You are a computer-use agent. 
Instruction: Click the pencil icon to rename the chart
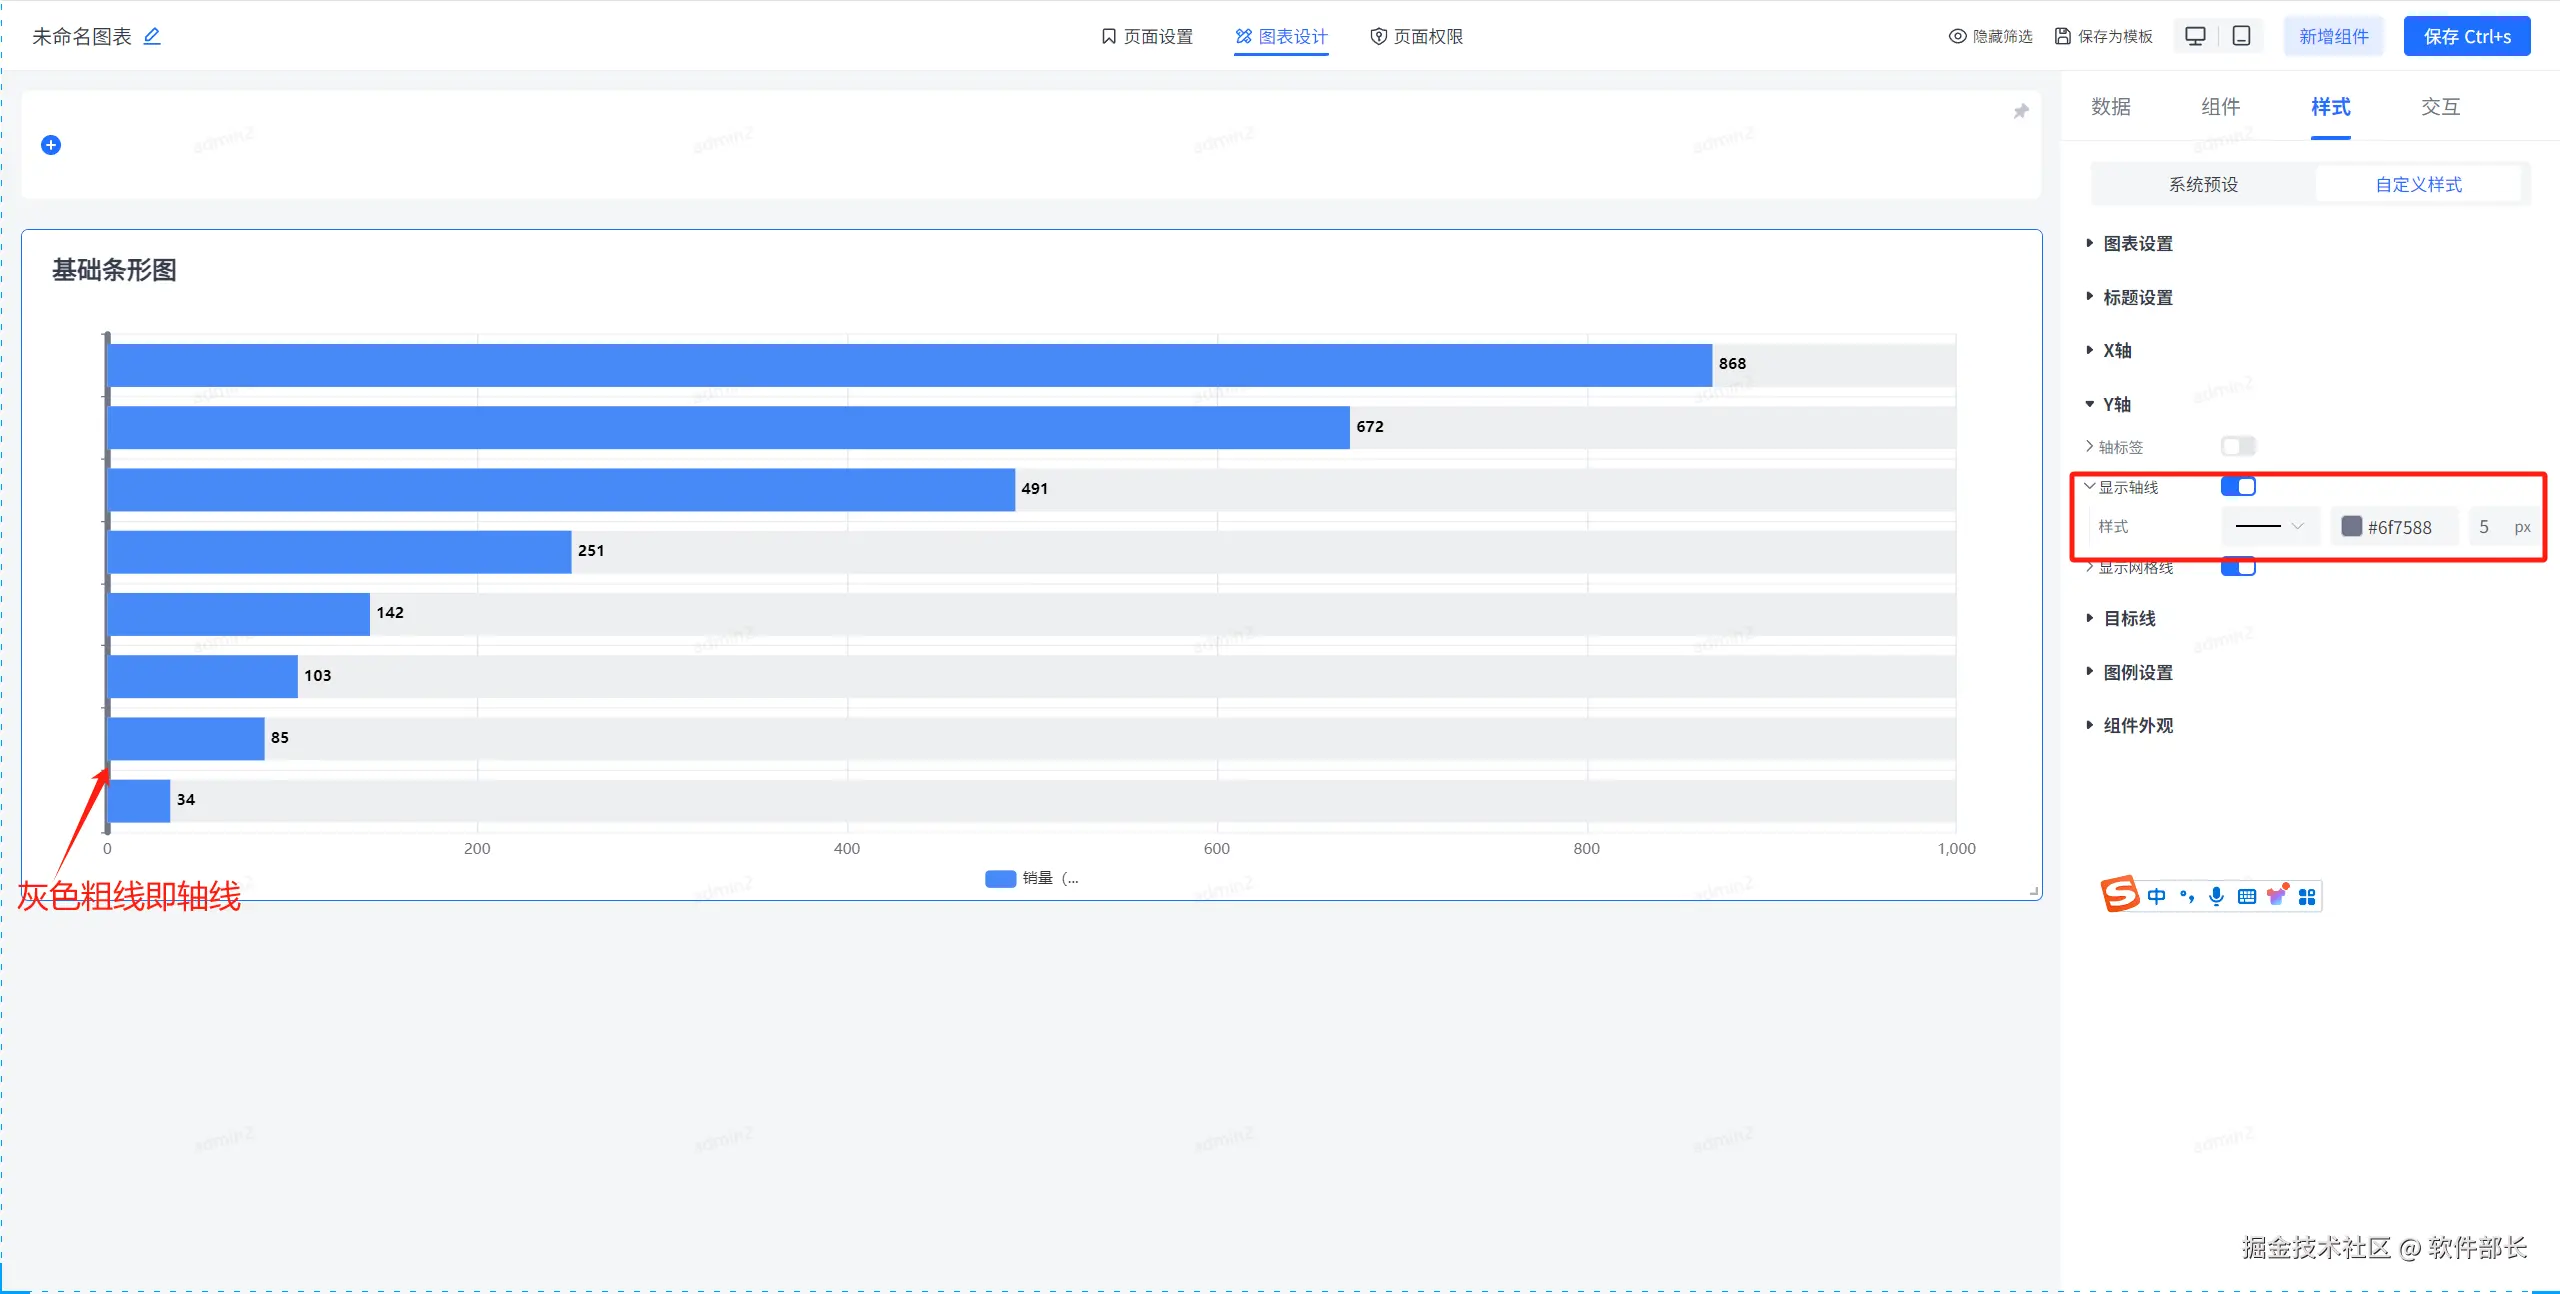pyautogui.click(x=152, y=36)
